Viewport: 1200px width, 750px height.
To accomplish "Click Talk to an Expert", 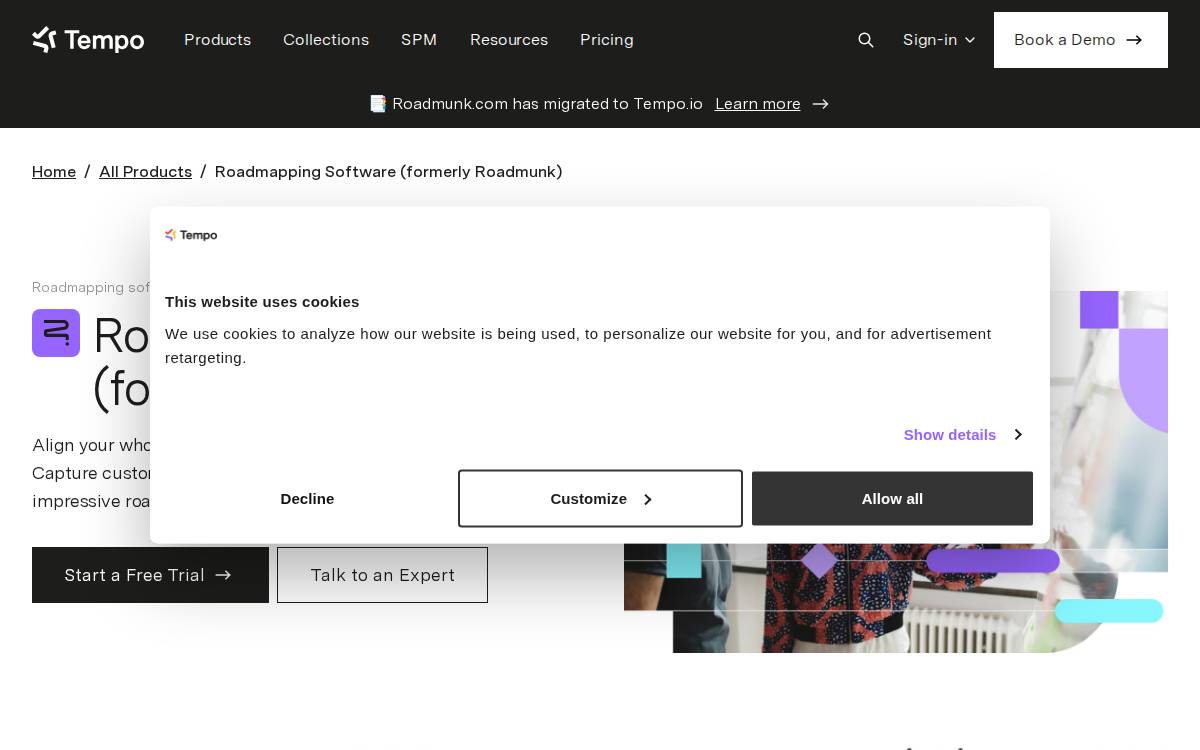I will point(382,575).
